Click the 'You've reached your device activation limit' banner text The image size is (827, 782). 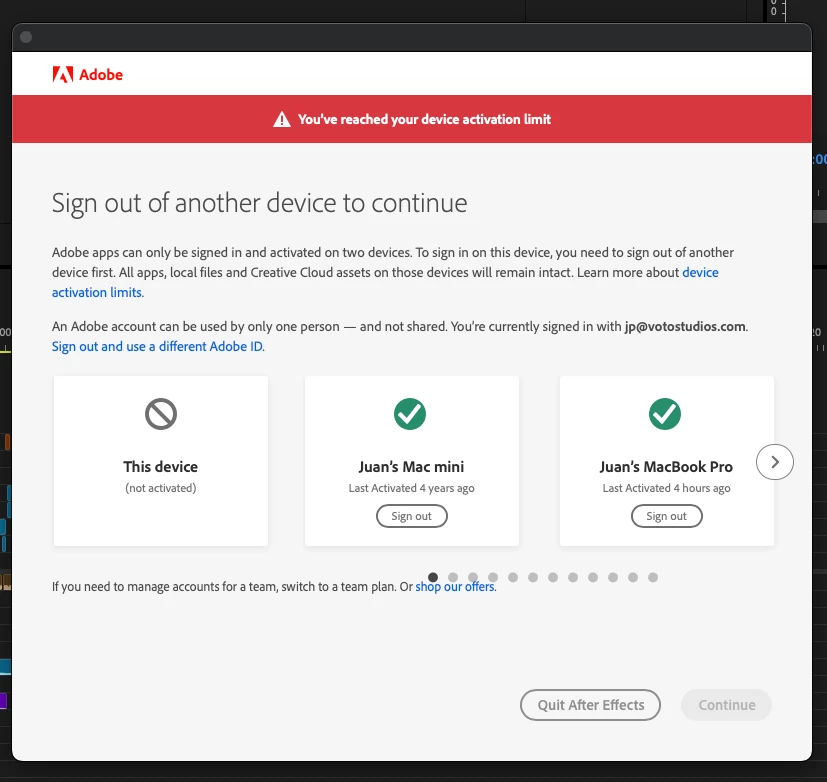(x=424, y=119)
